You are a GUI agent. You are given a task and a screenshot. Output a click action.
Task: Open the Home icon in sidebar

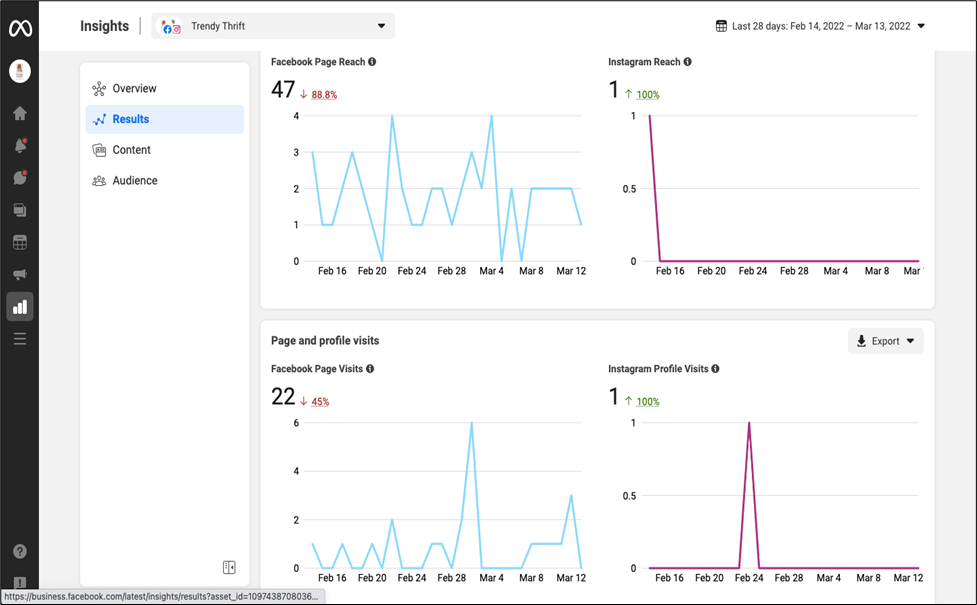tap(20, 113)
